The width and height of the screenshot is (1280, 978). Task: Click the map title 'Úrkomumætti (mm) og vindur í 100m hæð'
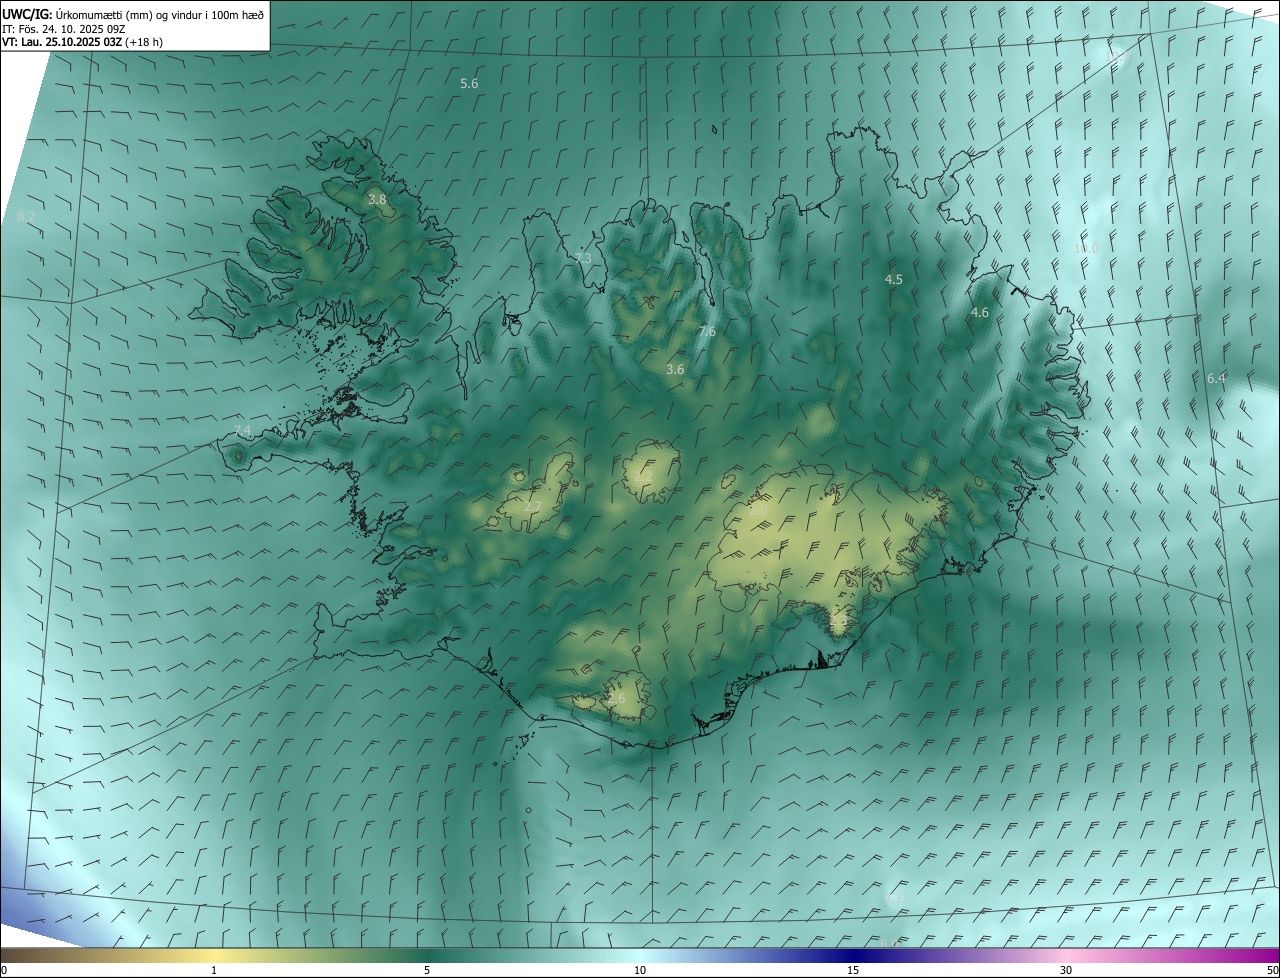point(160,14)
